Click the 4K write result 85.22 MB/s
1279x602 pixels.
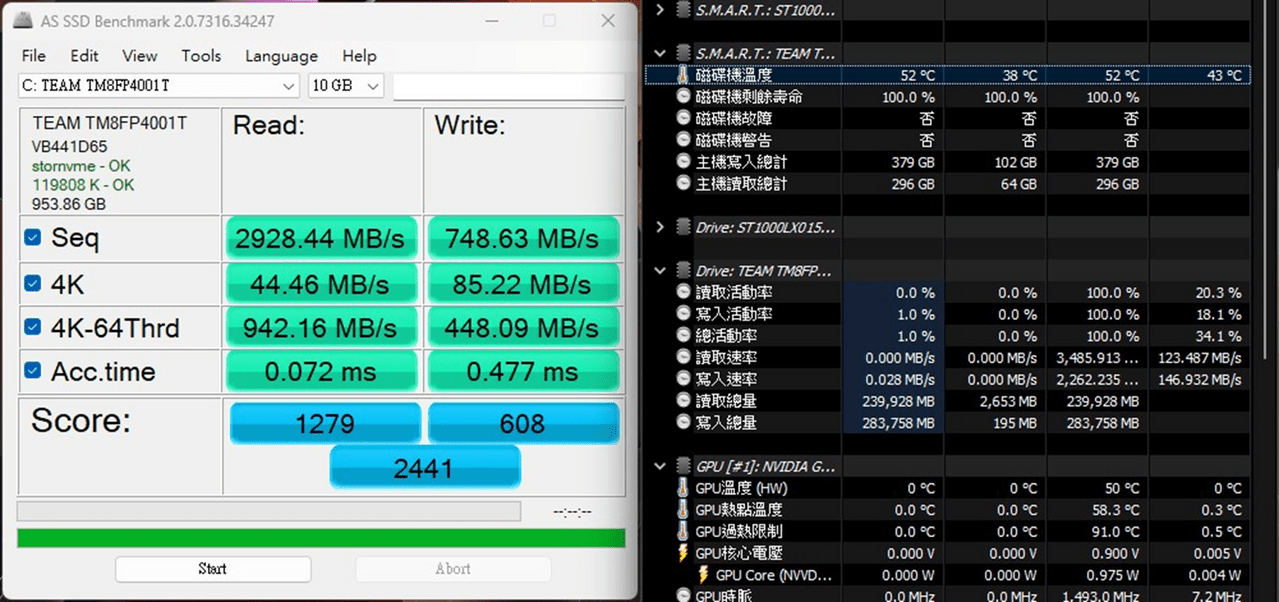[522, 285]
